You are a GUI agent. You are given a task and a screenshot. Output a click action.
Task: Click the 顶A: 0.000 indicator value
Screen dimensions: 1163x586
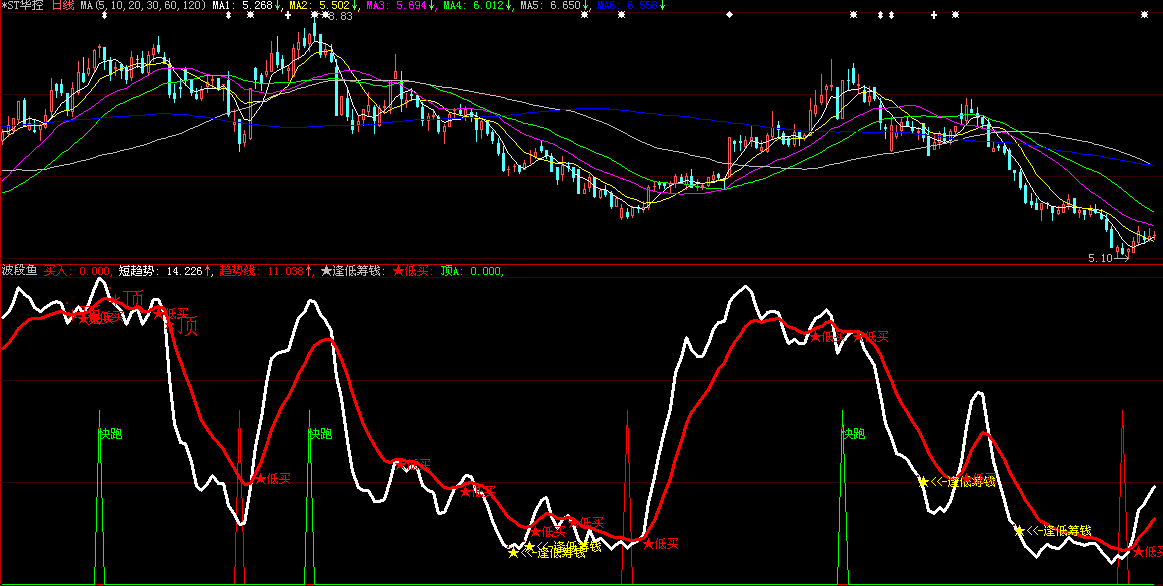pos(472,271)
